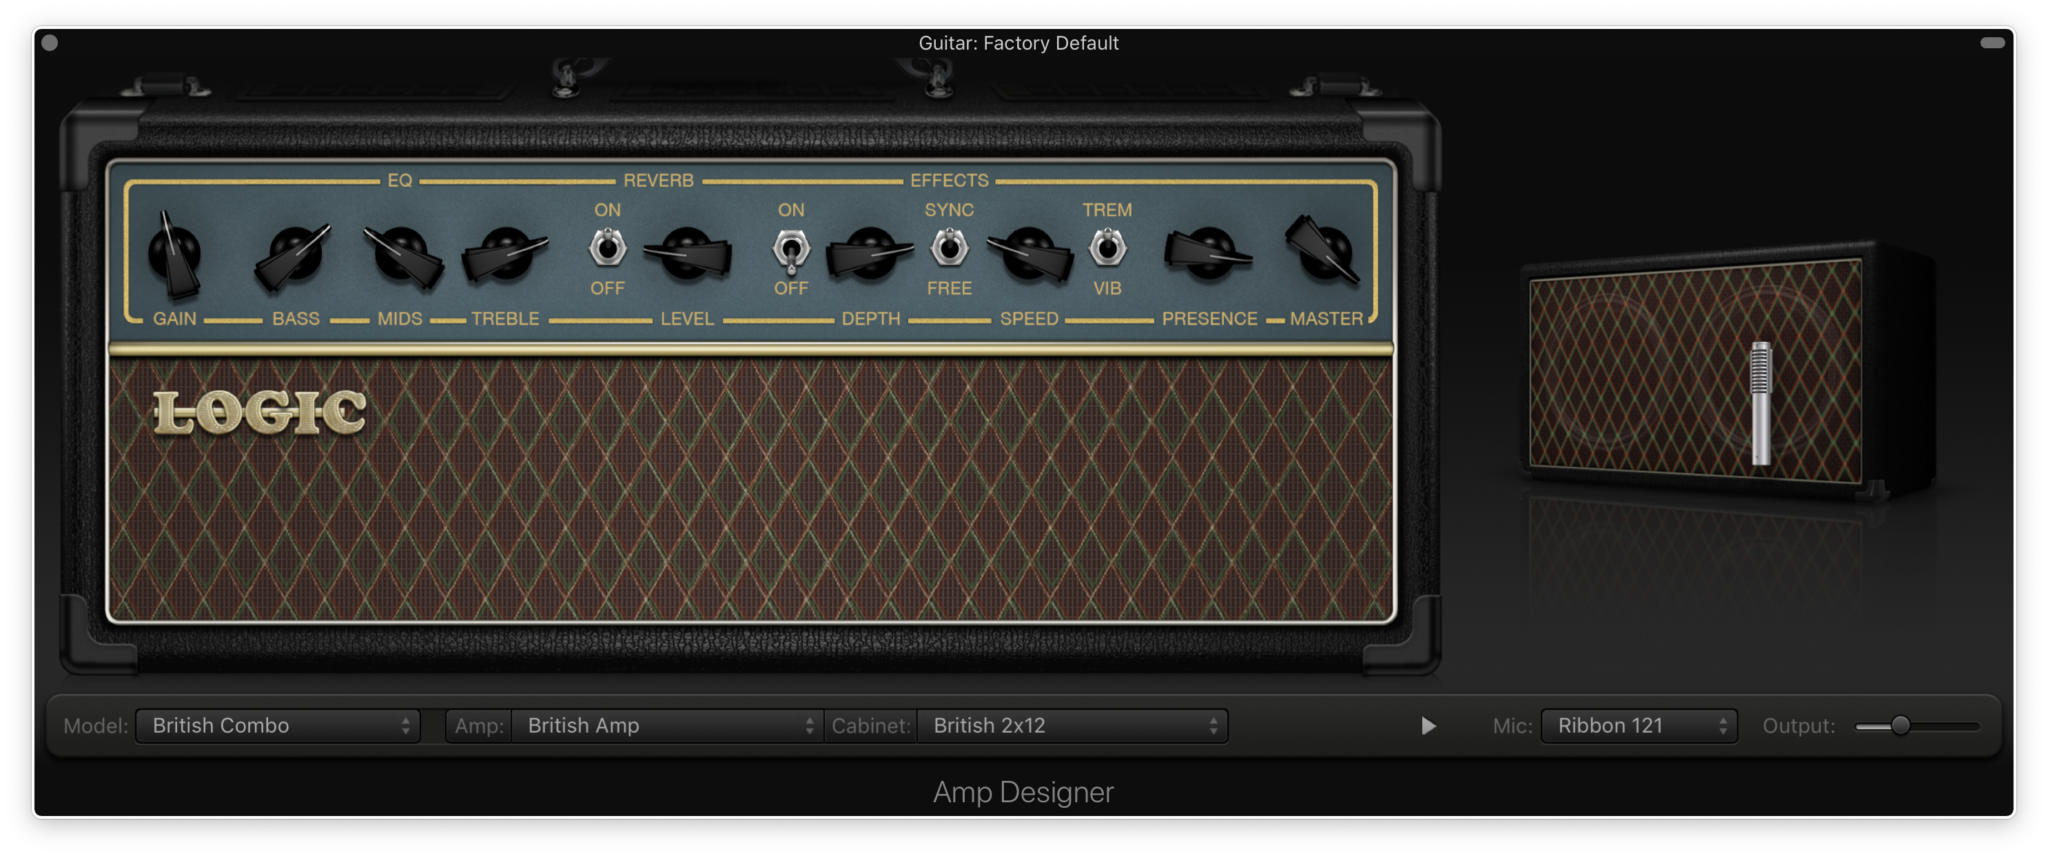Click the Treble EQ knob
Screen dimensions: 2048x856
pyautogui.click(x=506, y=254)
